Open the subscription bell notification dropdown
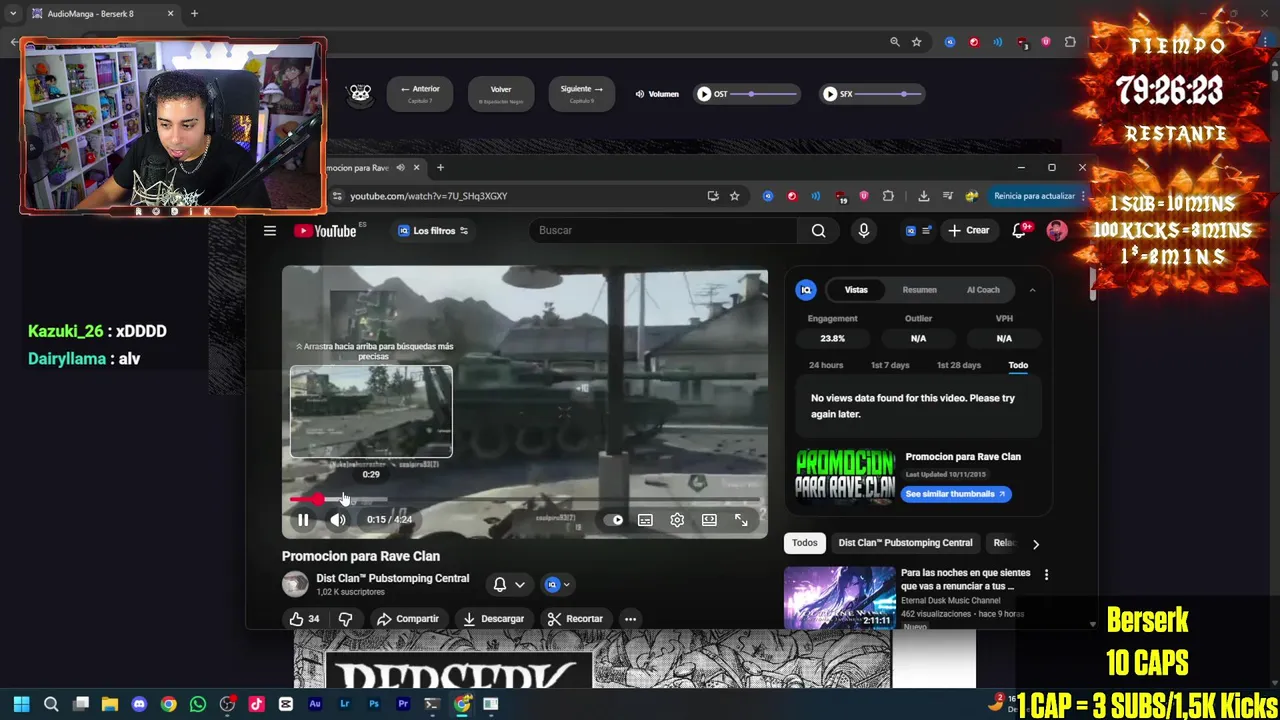1280x720 pixels. [x=509, y=584]
